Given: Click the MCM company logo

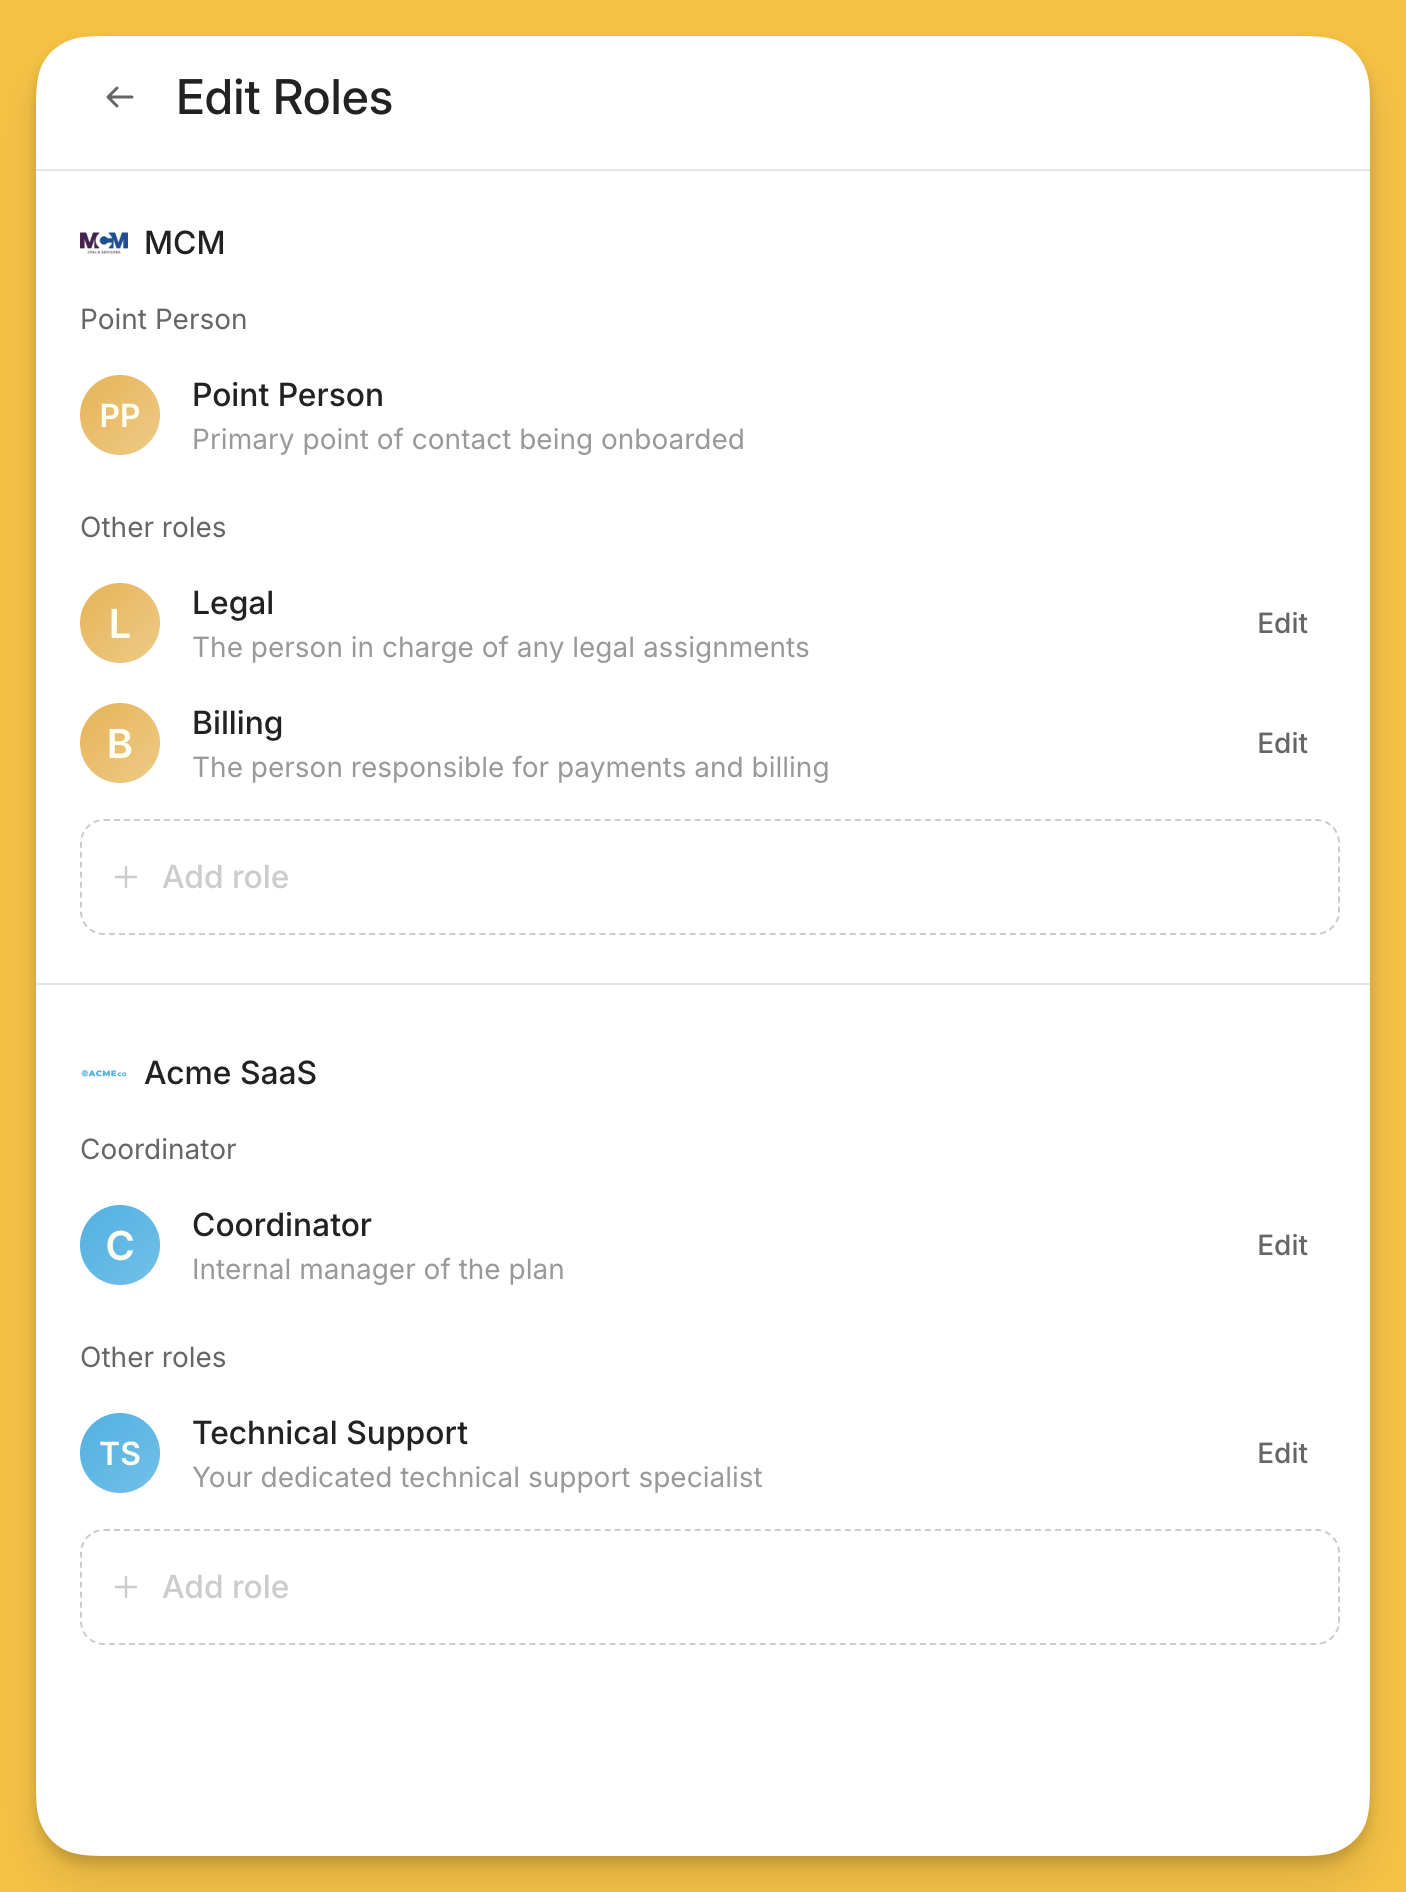Looking at the screenshot, I should (104, 242).
